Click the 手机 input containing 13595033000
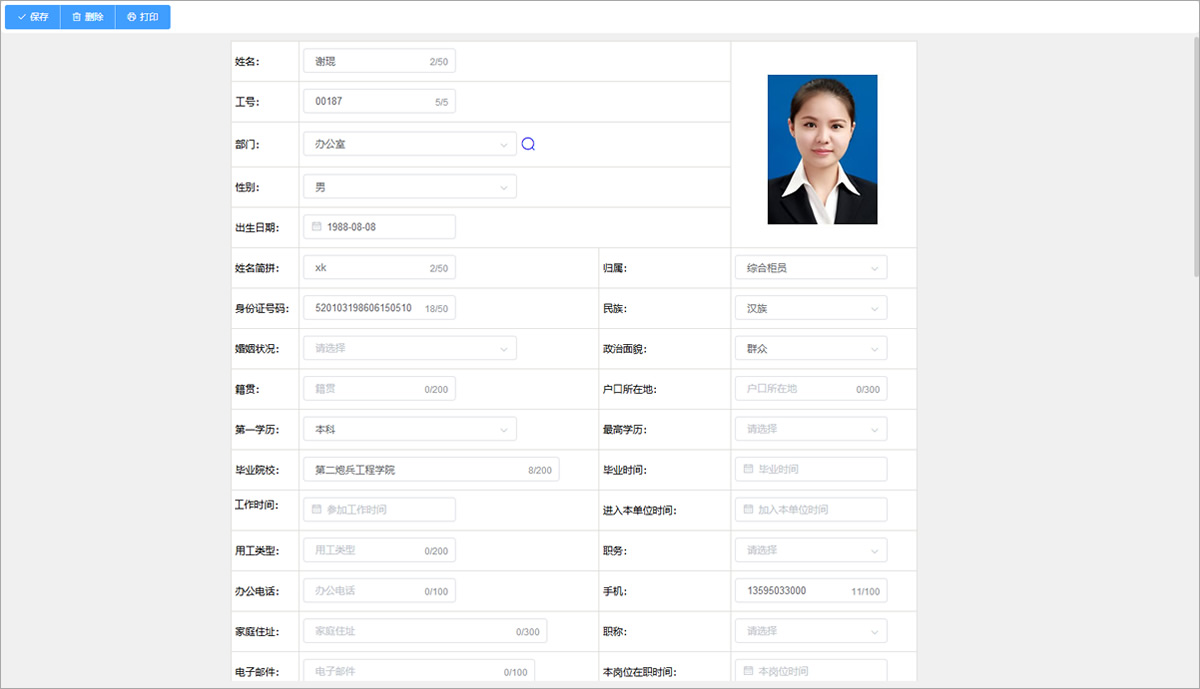Viewport: 1200px width, 689px height. pos(811,591)
